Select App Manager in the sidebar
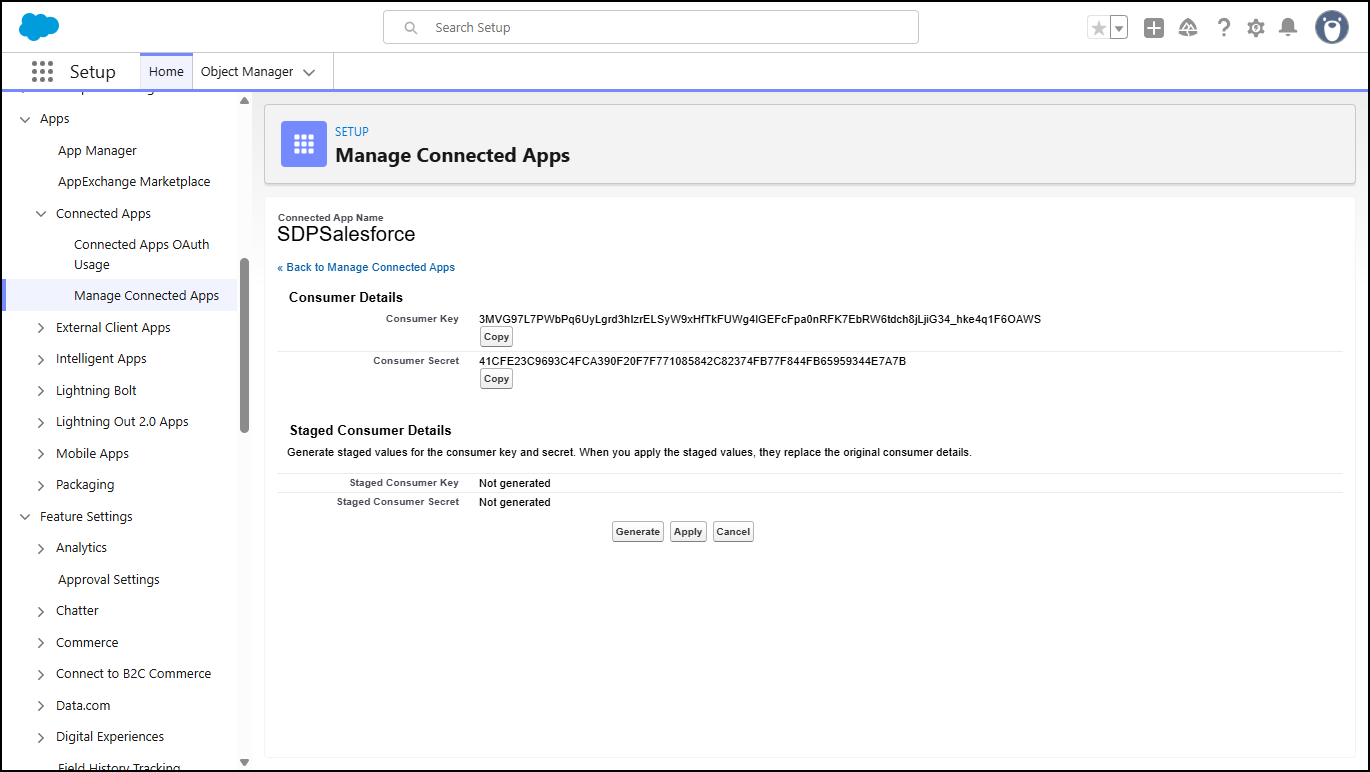Viewport: 1370px width, 772px height. (97, 151)
